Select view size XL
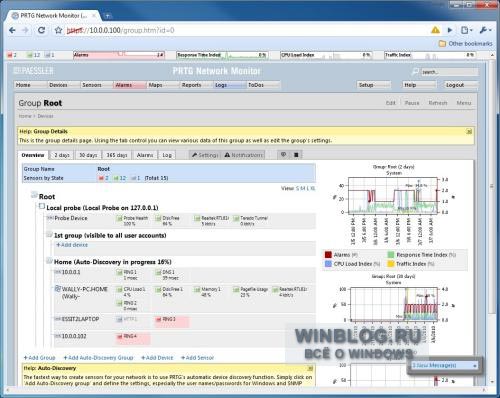The image size is (500, 398). click(313, 189)
